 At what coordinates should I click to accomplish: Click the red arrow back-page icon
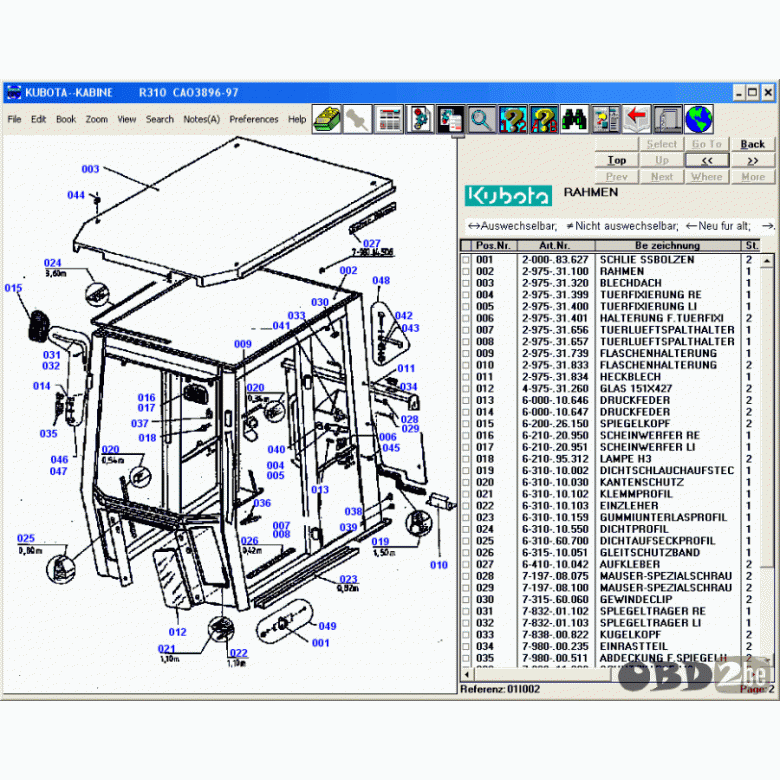coord(636,119)
